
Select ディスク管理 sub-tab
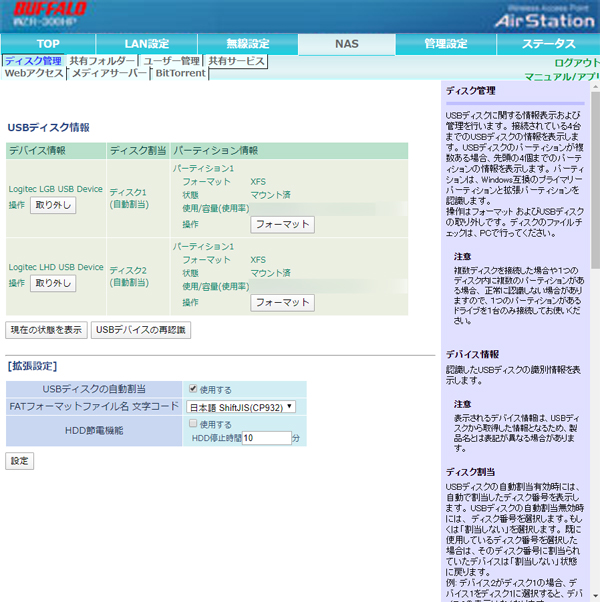tap(33, 61)
